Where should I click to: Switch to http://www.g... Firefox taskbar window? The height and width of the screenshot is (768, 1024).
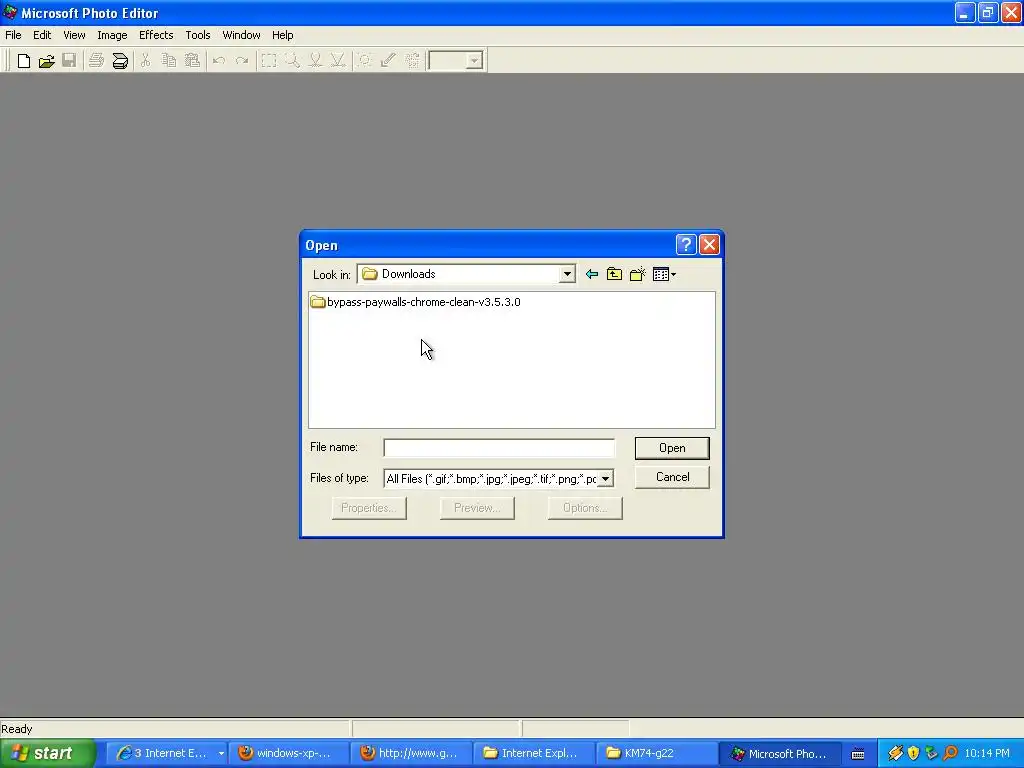(x=411, y=754)
